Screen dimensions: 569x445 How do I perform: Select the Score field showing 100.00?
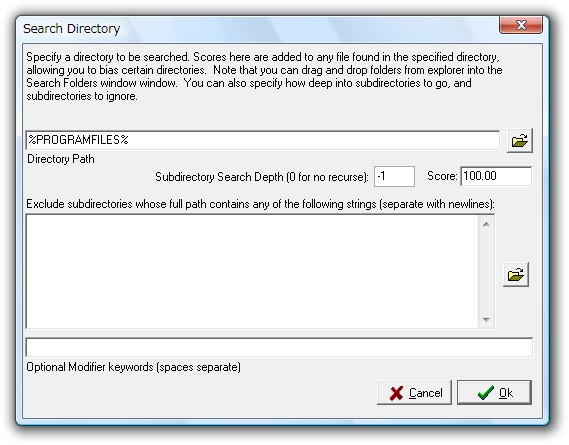tap(496, 176)
